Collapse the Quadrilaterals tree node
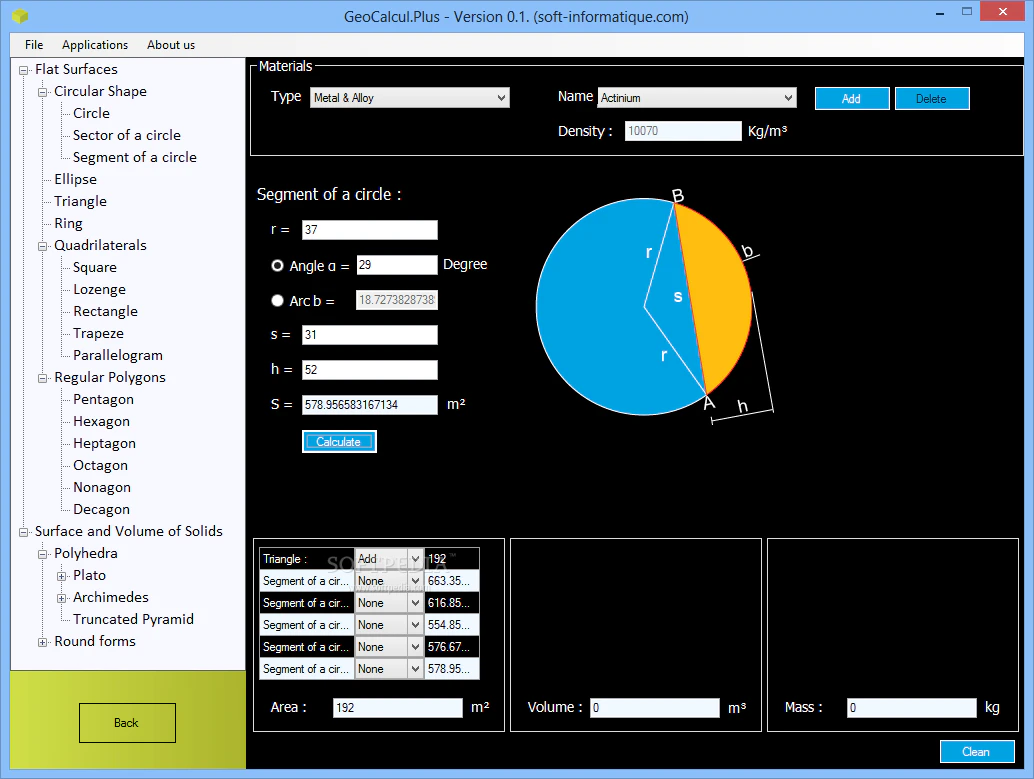Image resolution: width=1034 pixels, height=779 pixels. click(42, 246)
